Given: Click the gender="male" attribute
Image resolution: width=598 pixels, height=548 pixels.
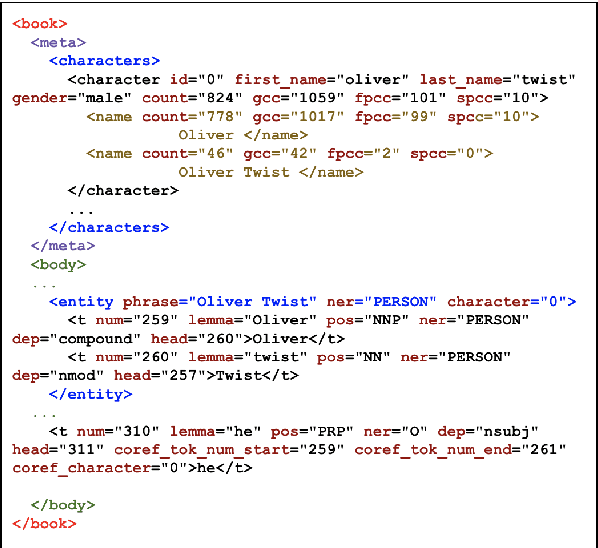Looking at the screenshot, I should (72, 98).
